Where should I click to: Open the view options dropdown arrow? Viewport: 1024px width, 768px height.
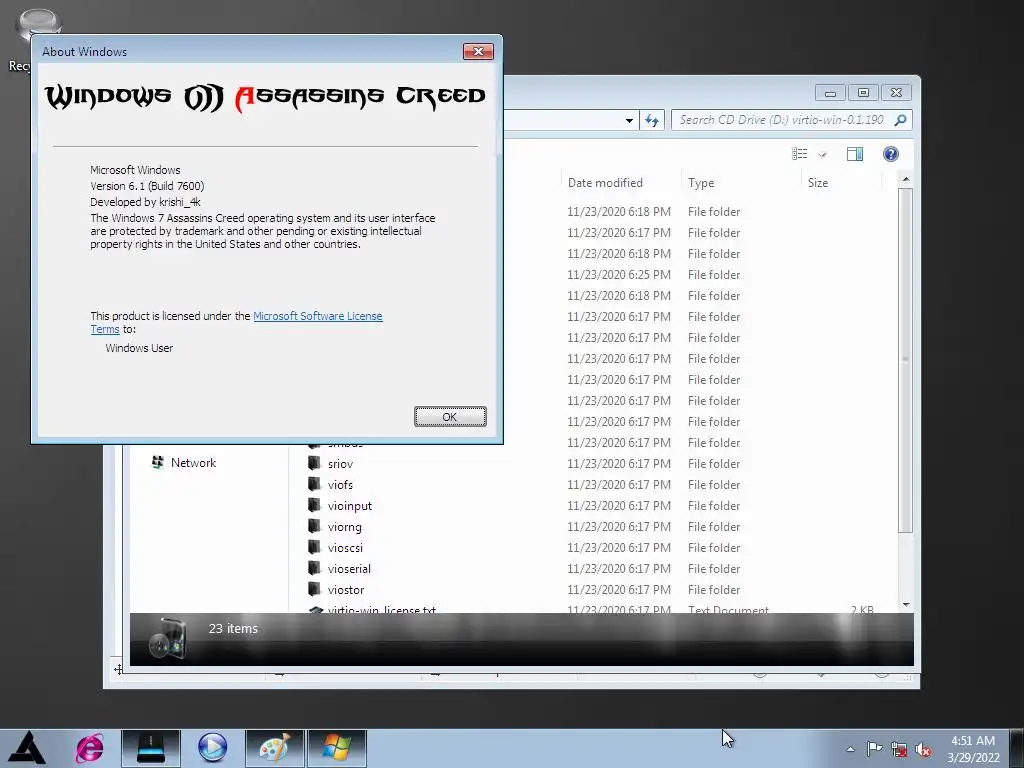pyautogui.click(x=822, y=154)
